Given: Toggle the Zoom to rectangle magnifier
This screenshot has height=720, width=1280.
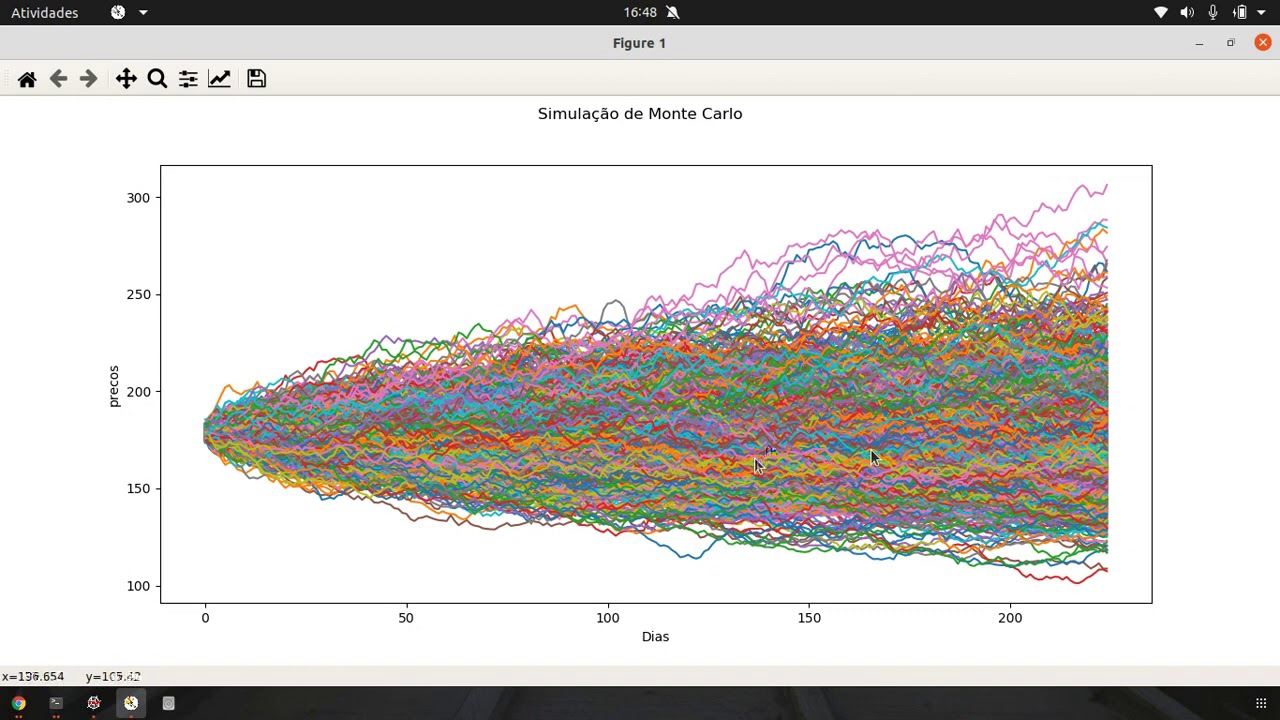Looking at the screenshot, I should [157, 79].
